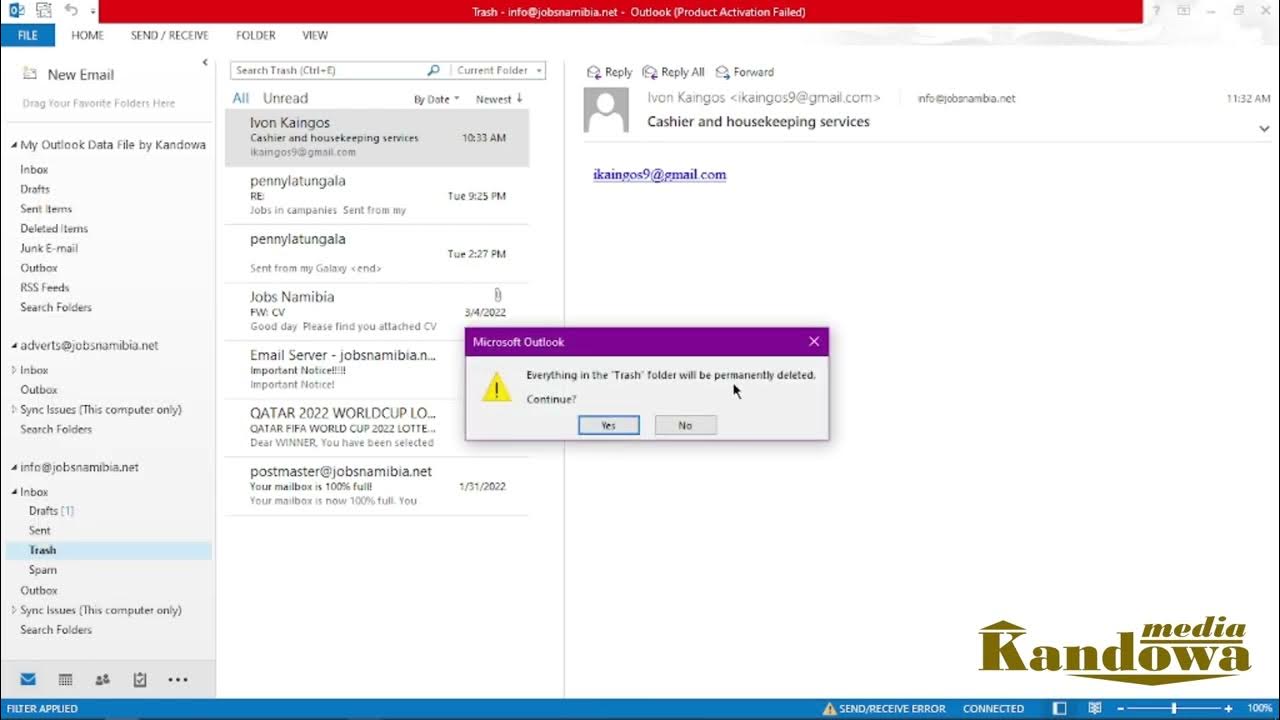
Task: Open the HOME ribbon tab
Action: [88, 35]
